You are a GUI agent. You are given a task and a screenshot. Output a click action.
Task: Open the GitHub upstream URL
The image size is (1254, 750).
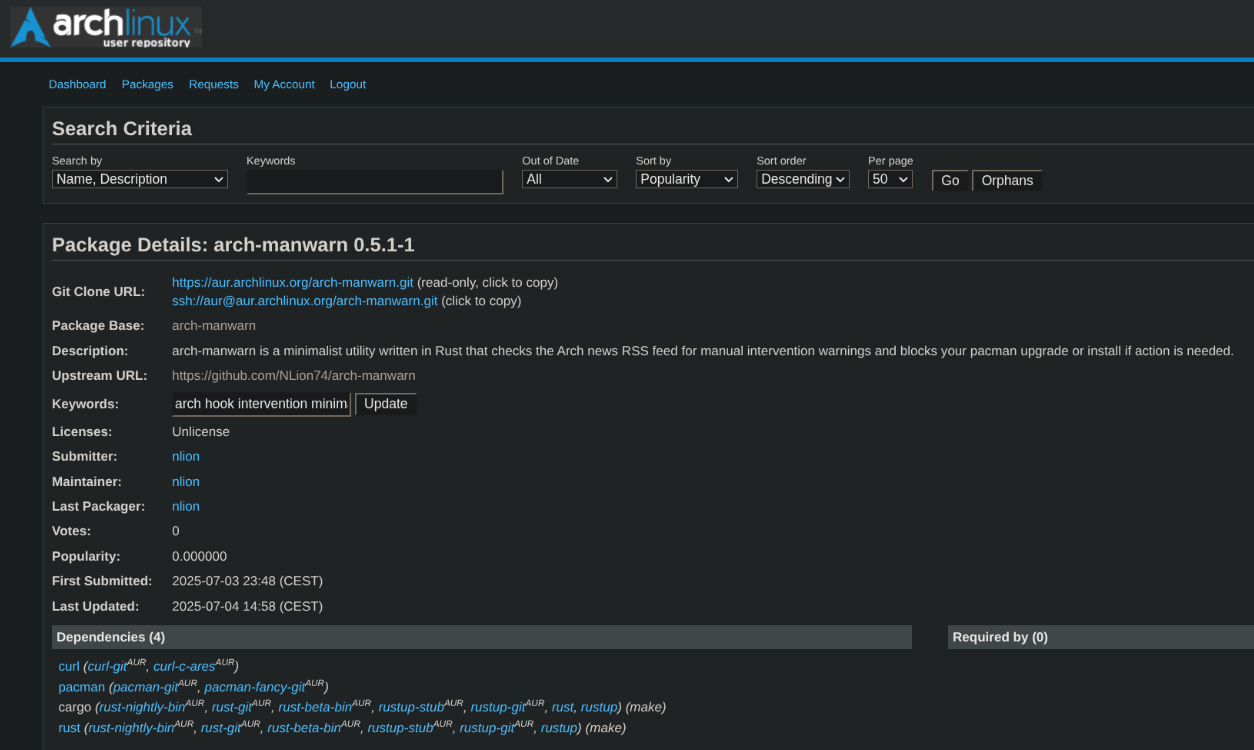click(x=293, y=376)
